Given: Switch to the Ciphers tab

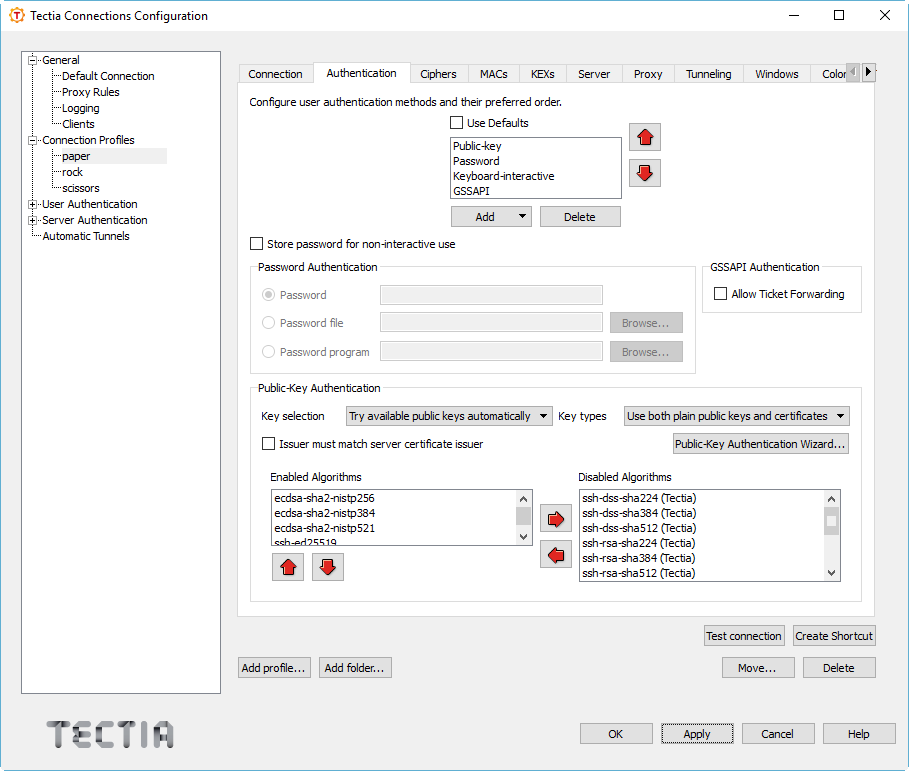Looking at the screenshot, I should click(x=438, y=73).
